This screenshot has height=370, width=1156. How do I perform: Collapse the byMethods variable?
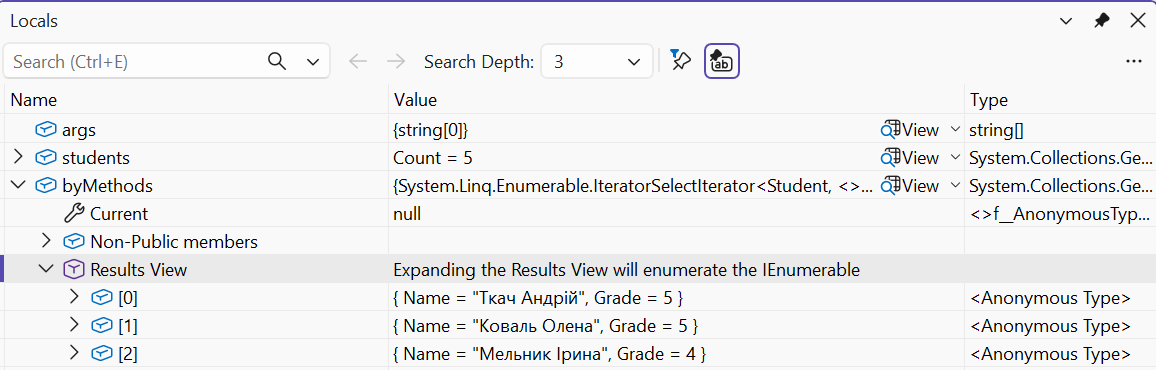[x=18, y=185]
